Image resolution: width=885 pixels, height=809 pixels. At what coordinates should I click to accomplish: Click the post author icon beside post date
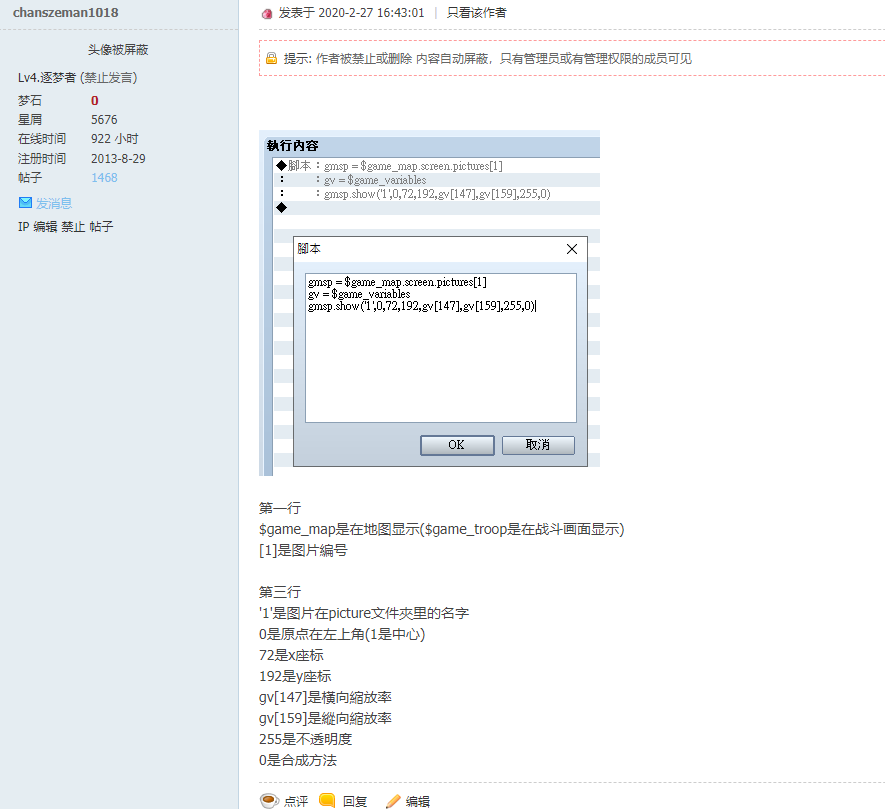click(x=267, y=14)
